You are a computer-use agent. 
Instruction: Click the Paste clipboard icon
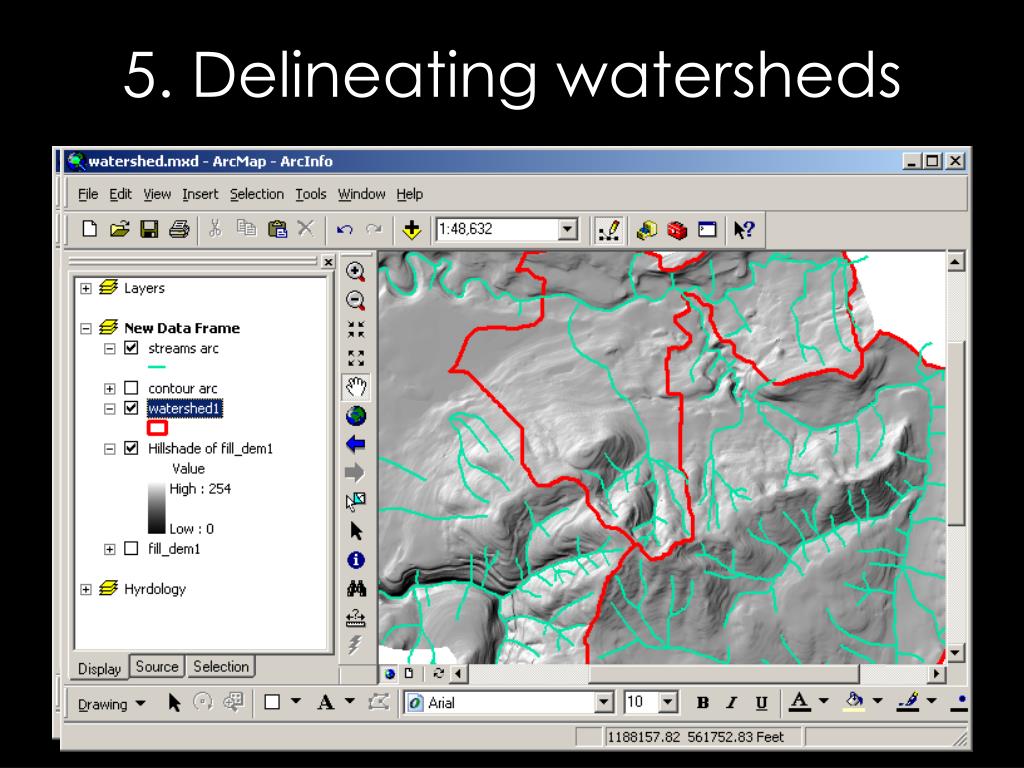click(277, 229)
